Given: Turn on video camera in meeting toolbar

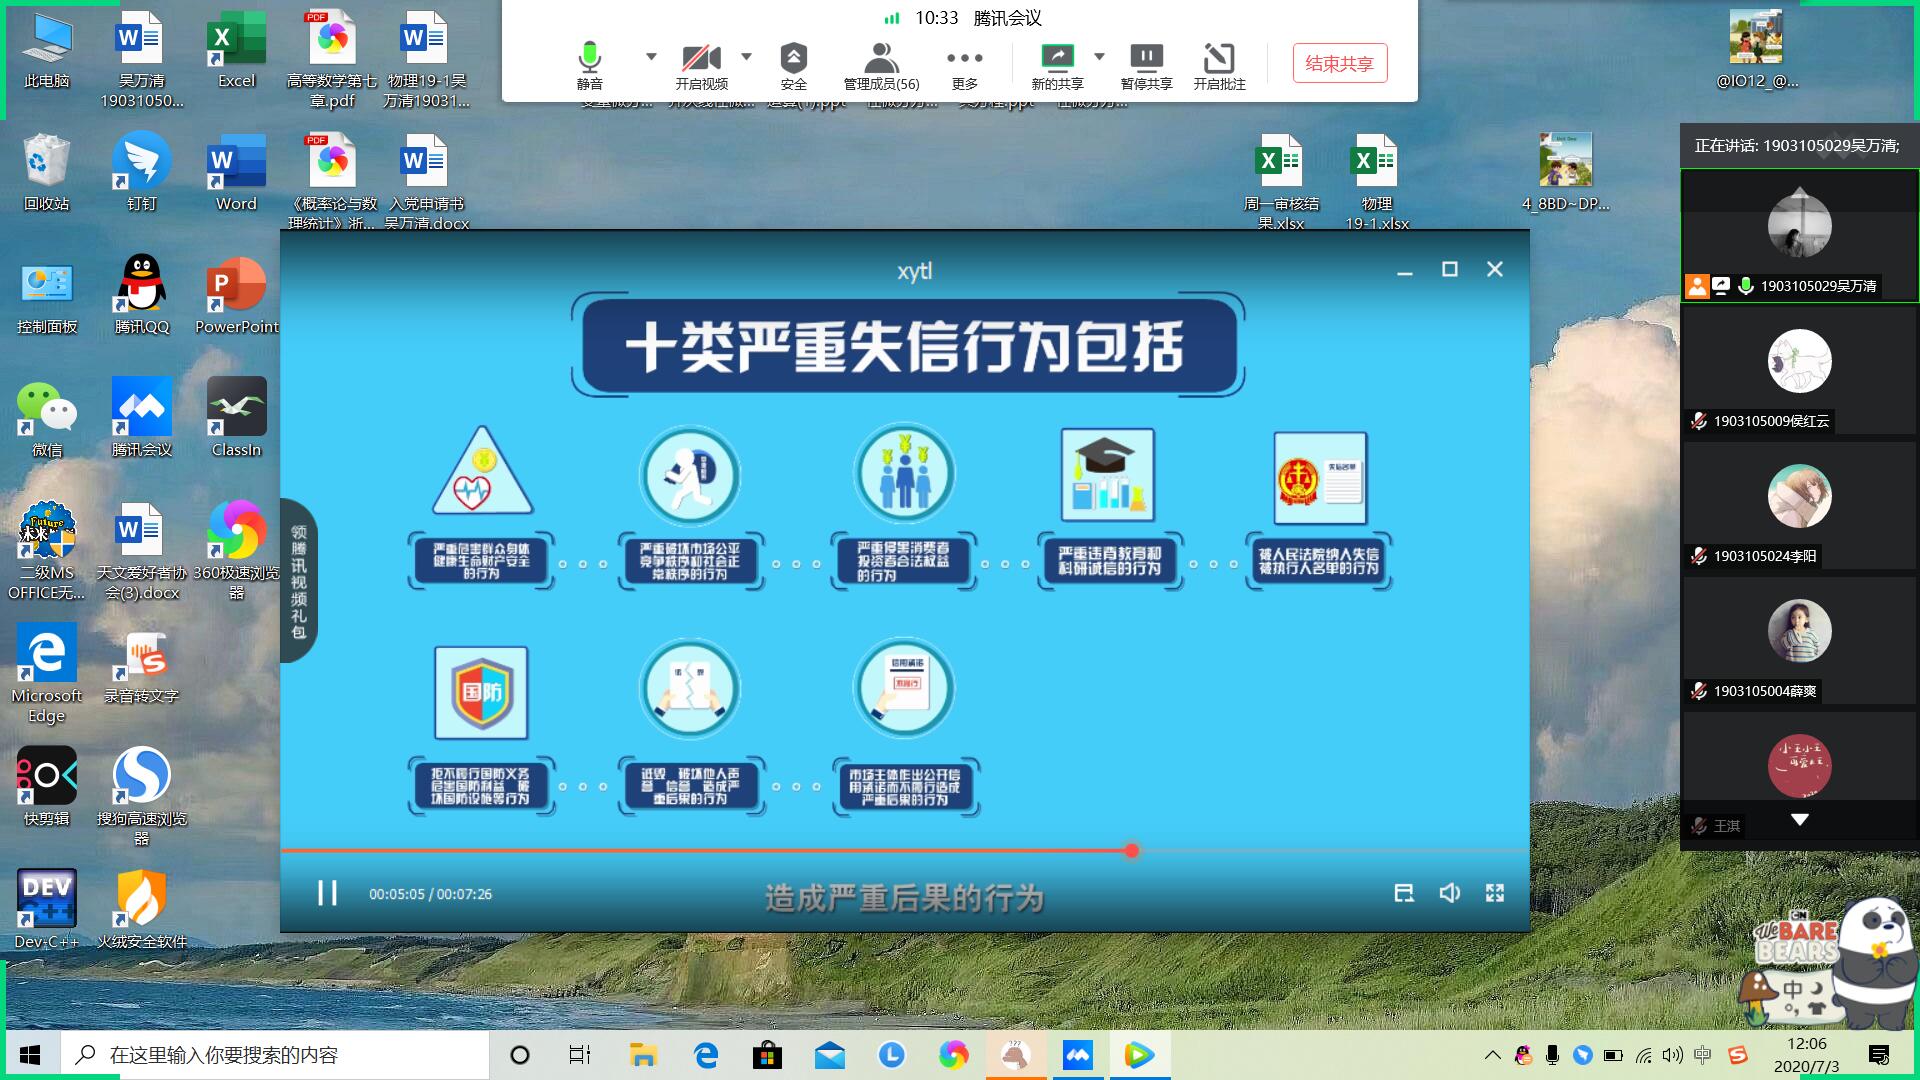Looking at the screenshot, I should (700, 60).
